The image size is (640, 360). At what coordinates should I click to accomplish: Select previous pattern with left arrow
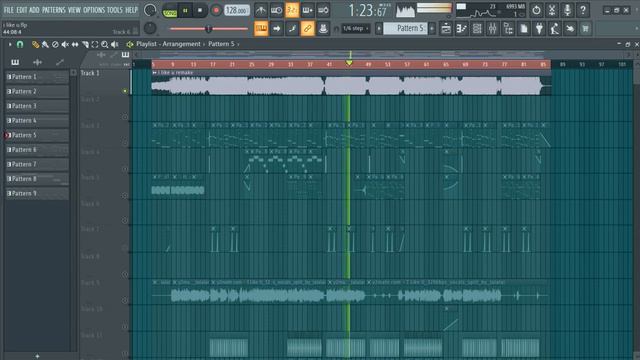[x=379, y=29]
